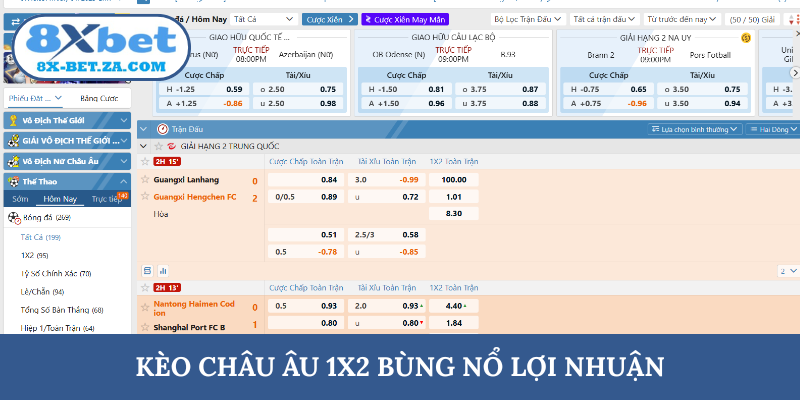
Task: Select the 1X2 (95) filter
Action: pyautogui.click(x=35, y=255)
